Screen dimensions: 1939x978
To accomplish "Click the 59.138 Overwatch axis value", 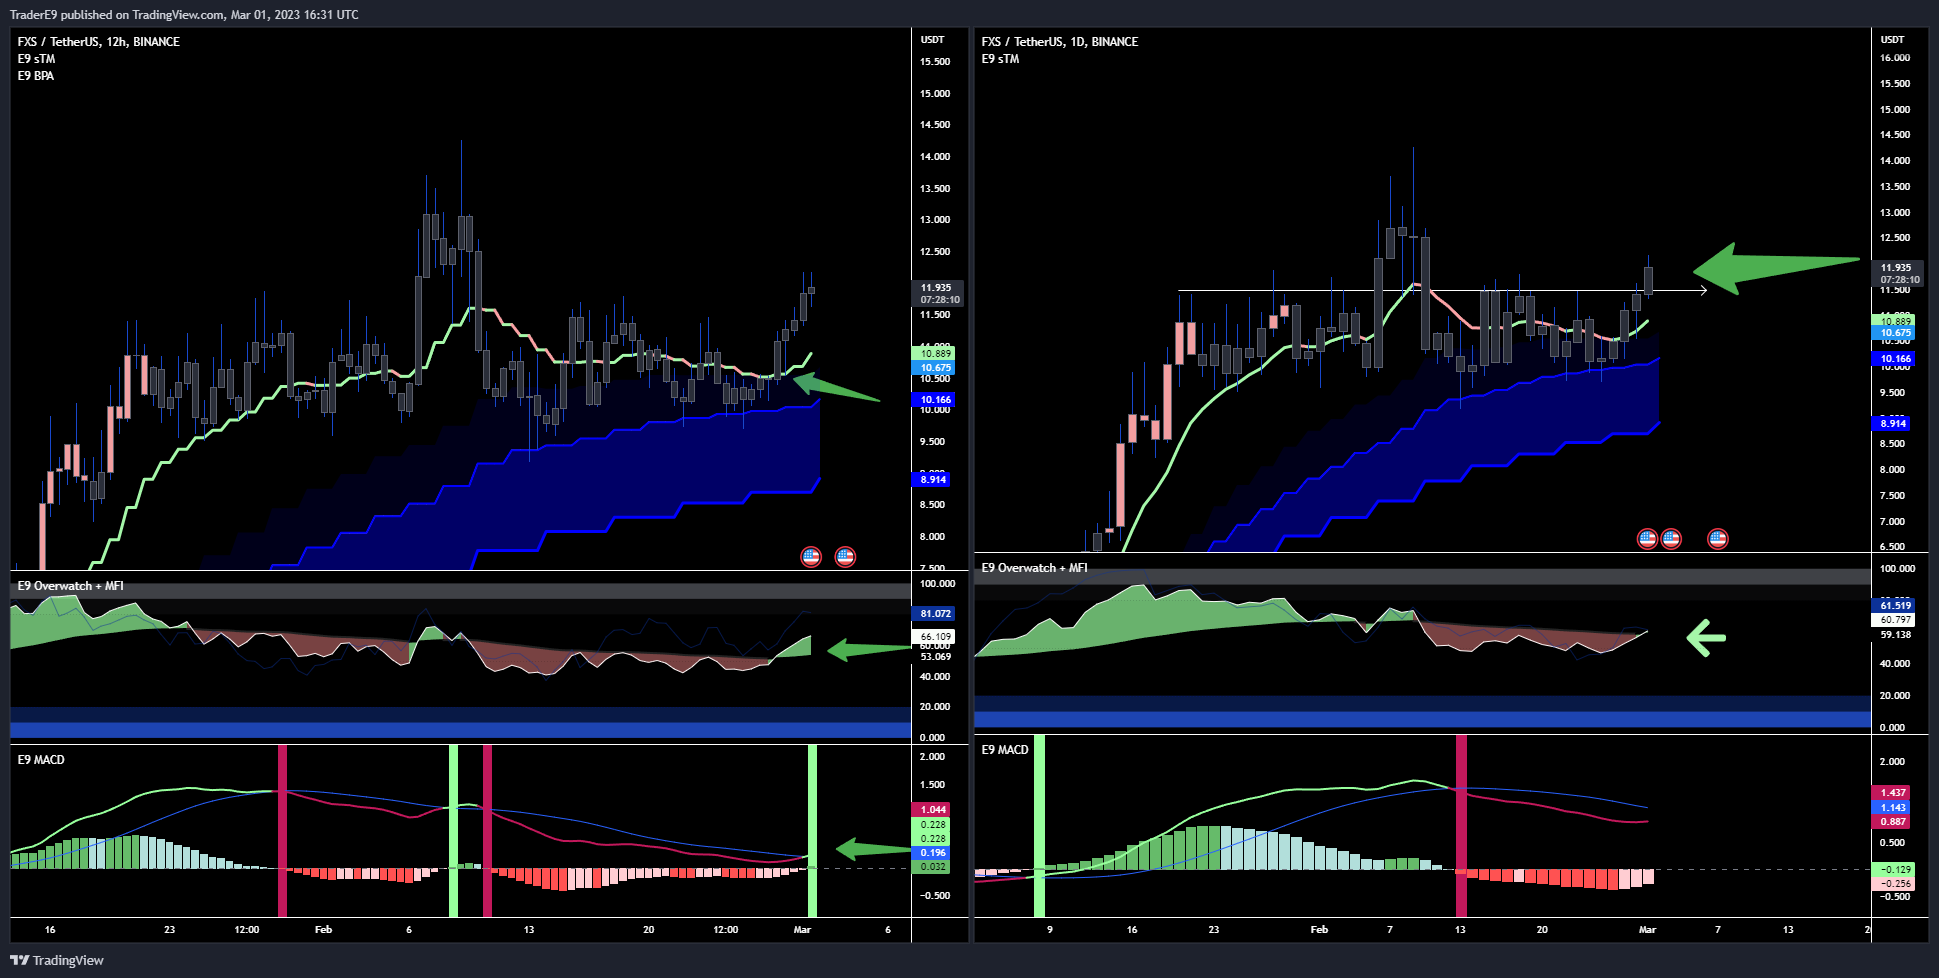I will [x=1895, y=634].
